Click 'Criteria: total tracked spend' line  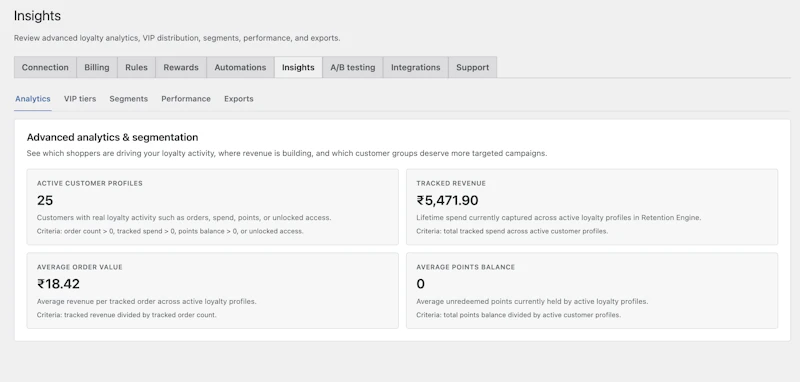point(512,231)
